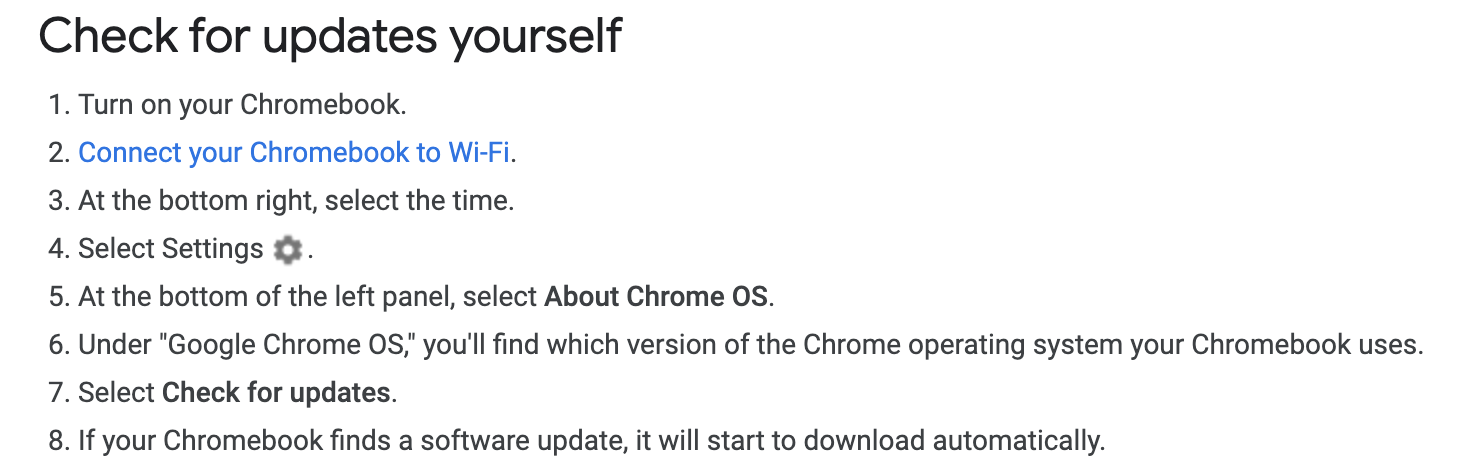Click the list number 6 marker
The width and height of the screenshot is (1460, 472).
[x=57, y=345]
